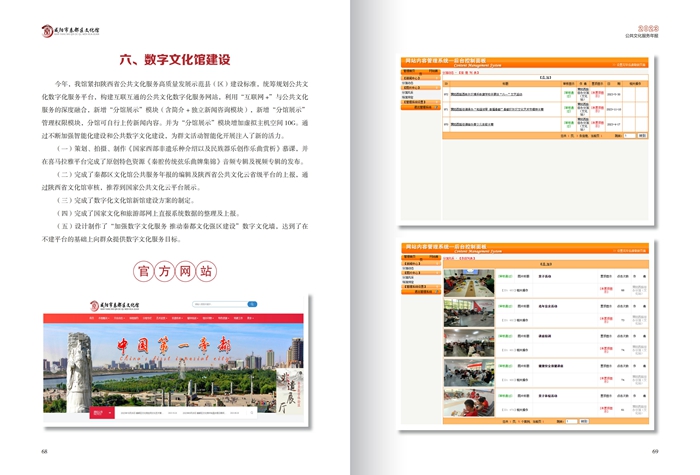The width and height of the screenshot is (700, 475).
Task: Click the museum logo in the website screenshot
Action: pyautogui.click(x=115, y=305)
